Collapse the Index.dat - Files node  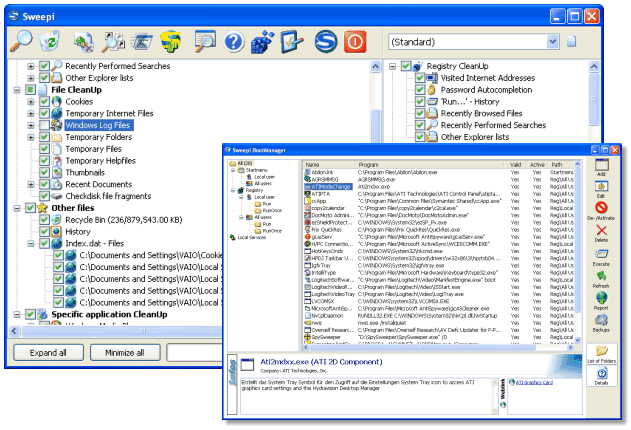coord(31,244)
